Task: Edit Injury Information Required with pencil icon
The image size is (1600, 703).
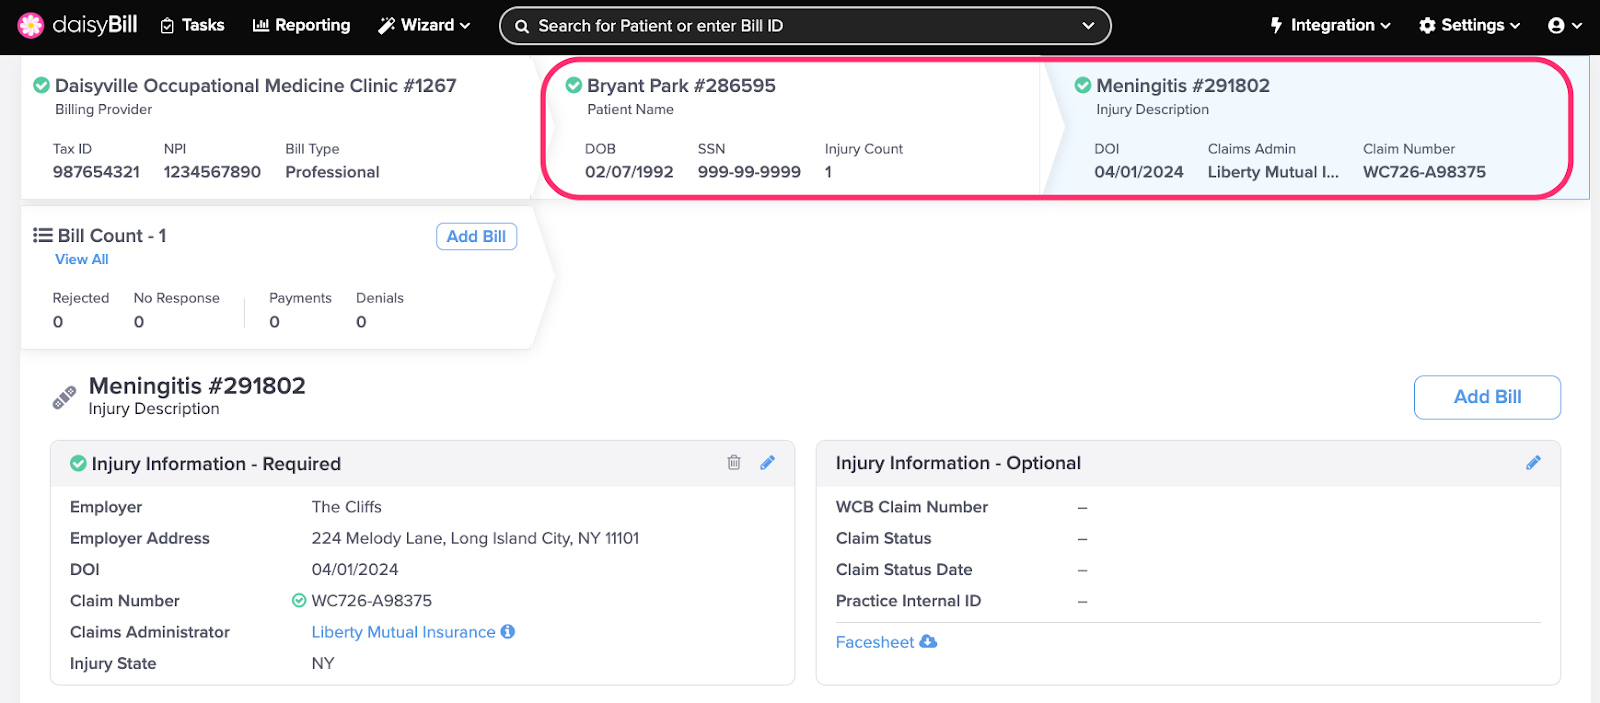Action: (x=767, y=462)
